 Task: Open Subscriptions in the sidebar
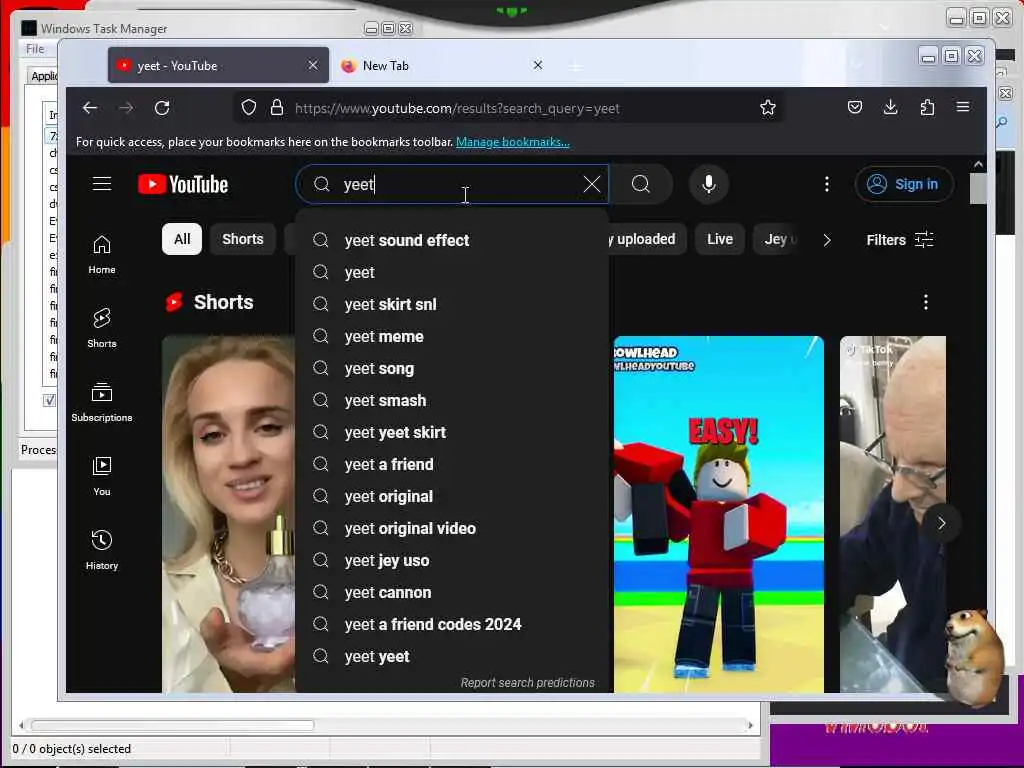coord(102,402)
